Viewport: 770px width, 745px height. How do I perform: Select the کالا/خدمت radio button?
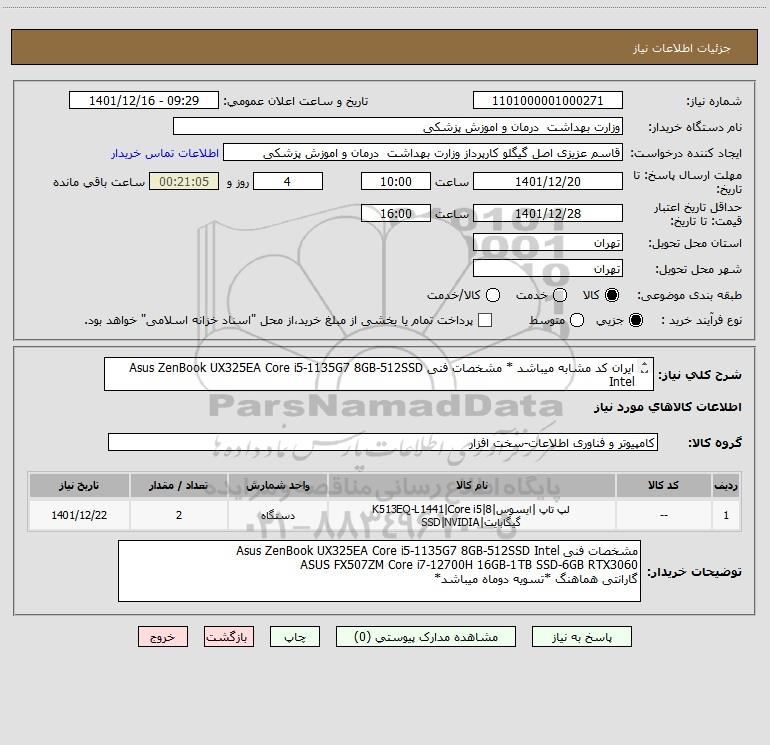pos(493,295)
